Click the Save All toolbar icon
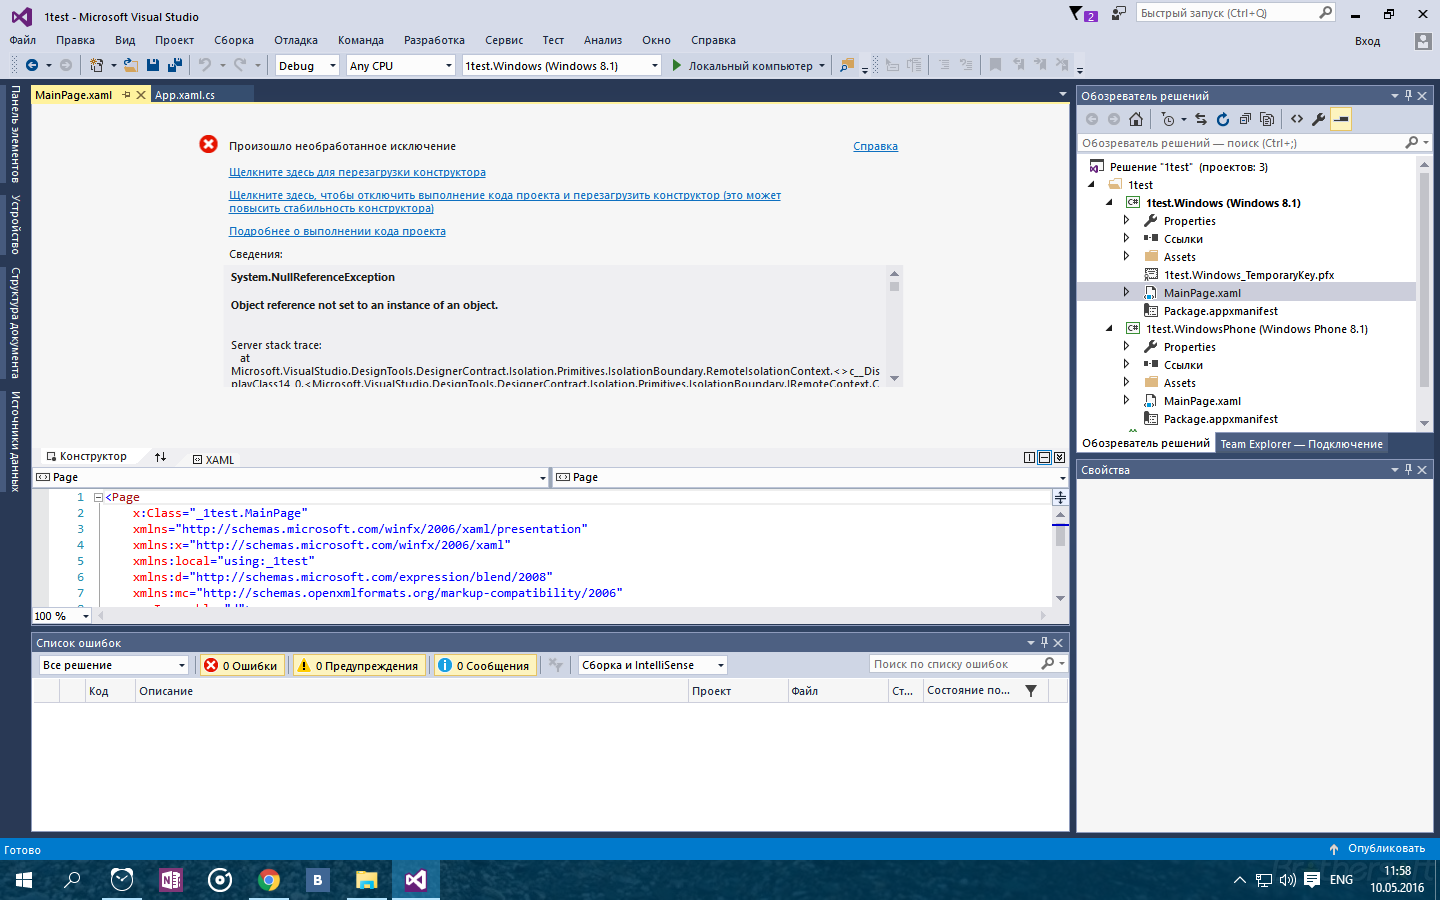The width and height of the screenshot is (1440, 900). tap(175, 65)
